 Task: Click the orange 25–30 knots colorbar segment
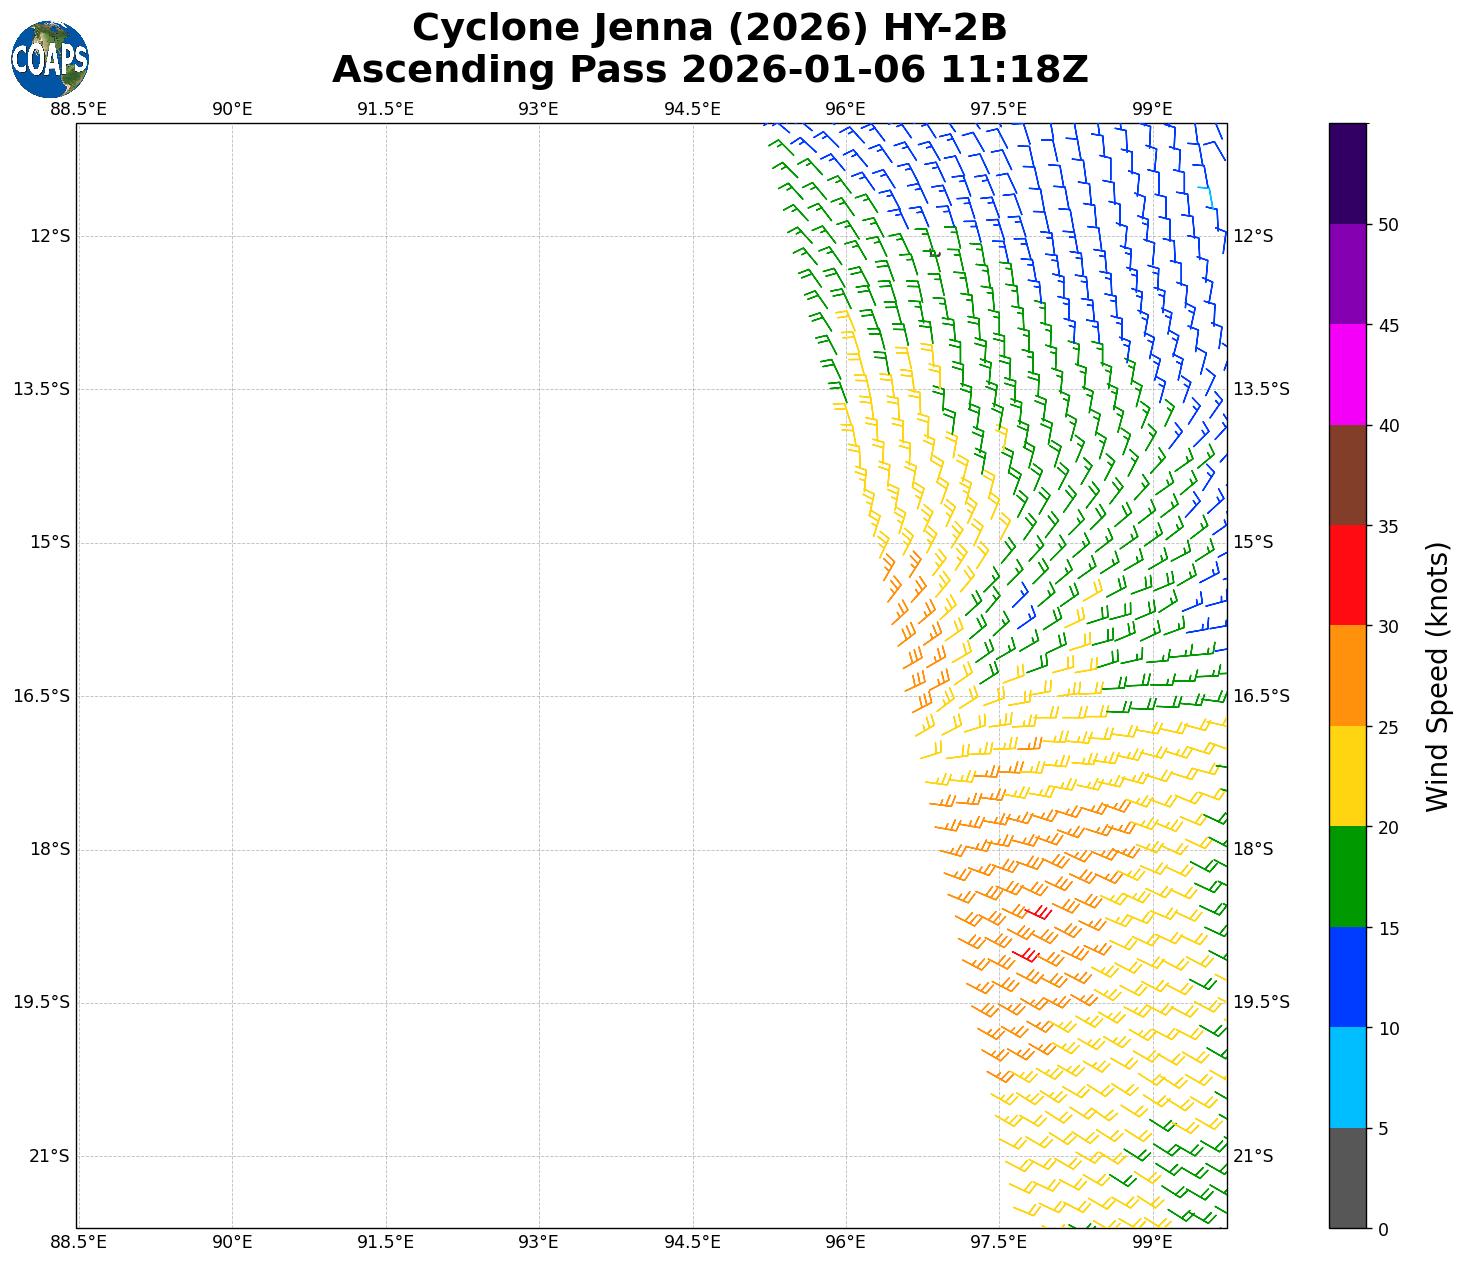click(1347, 676)
